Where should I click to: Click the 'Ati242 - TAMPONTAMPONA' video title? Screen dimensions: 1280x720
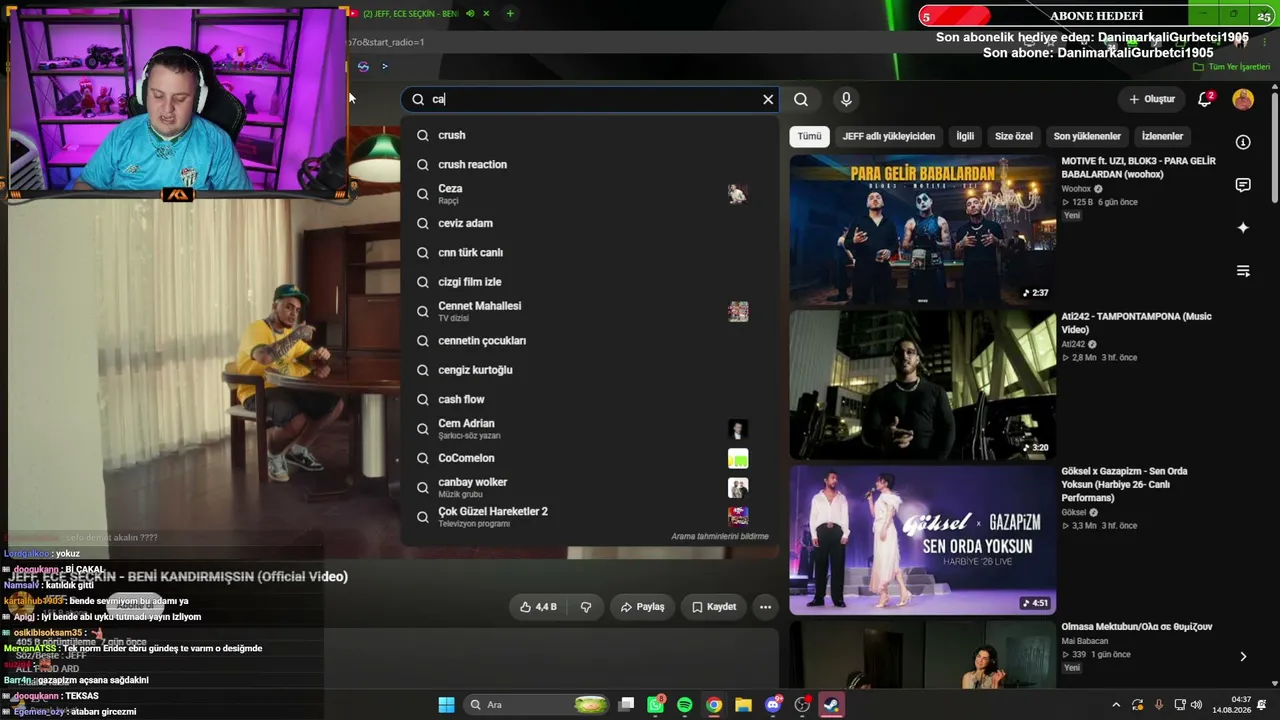tap(1136, 323)
